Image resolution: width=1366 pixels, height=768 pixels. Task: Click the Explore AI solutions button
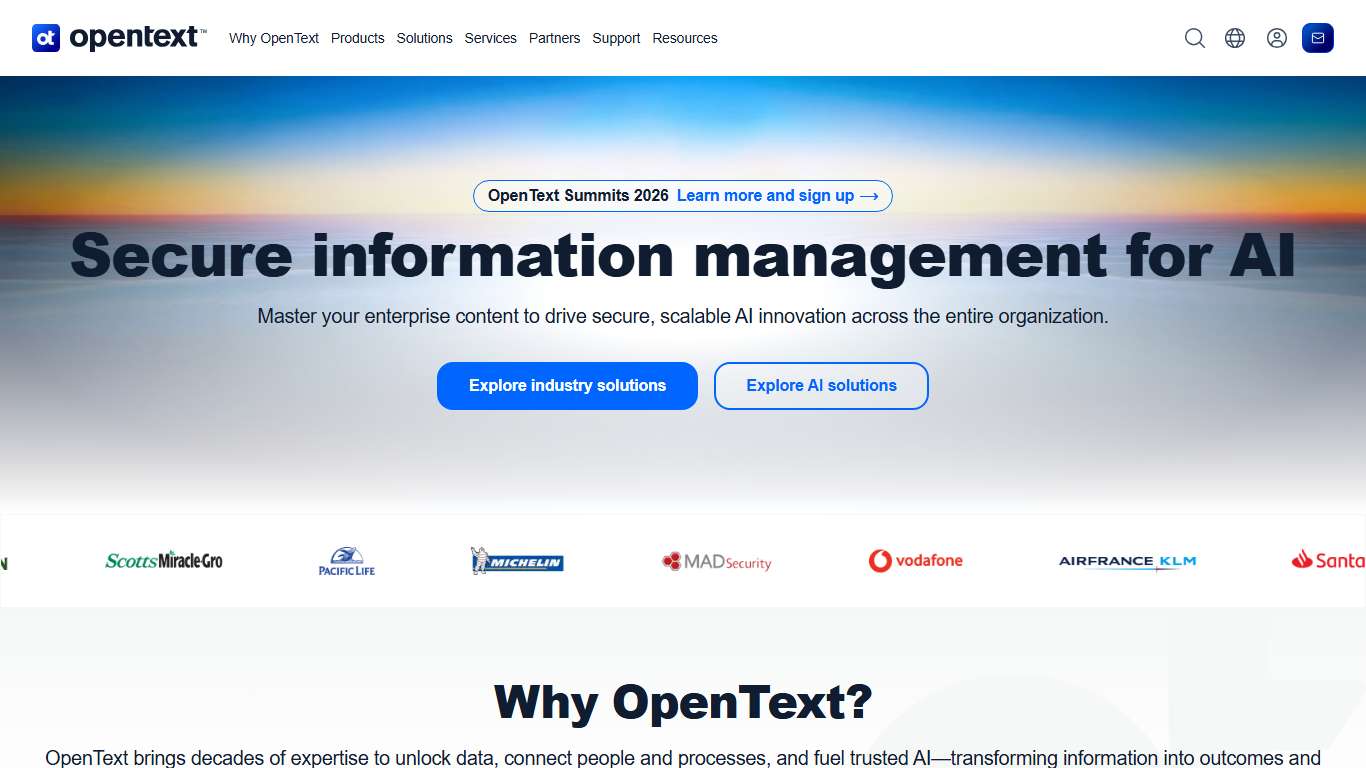[821, 385]
